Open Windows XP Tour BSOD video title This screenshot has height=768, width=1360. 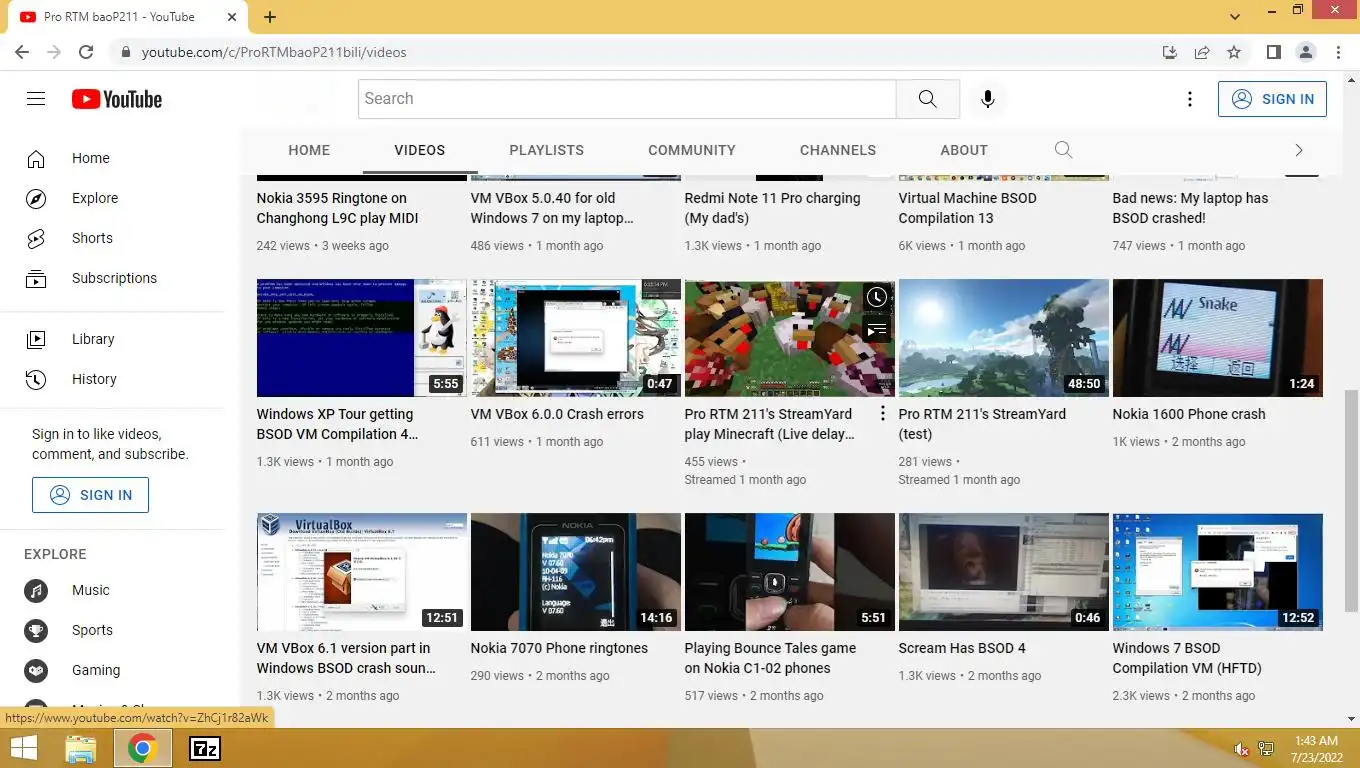pyautogui.click(x=337, y=424)
